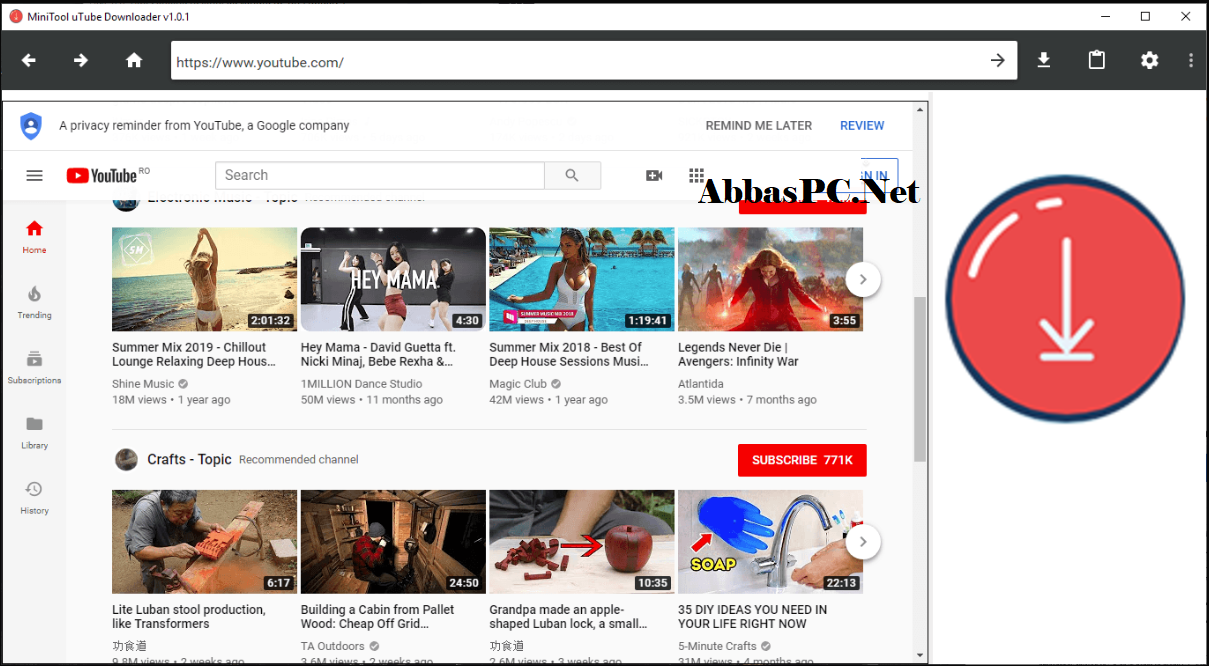The height and width of the screenshot is (666, 1209).
Task: Click the search magnifier button
Action: 572,175
